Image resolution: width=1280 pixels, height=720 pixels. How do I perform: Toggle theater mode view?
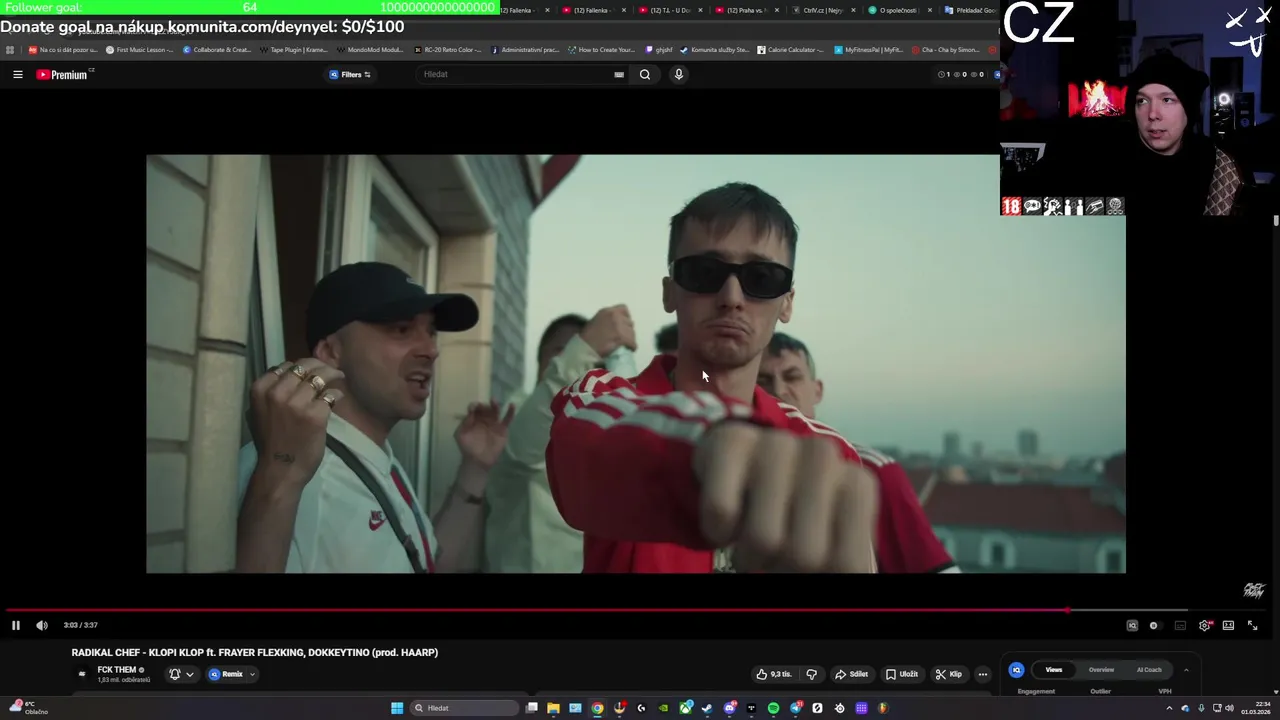coord(1228,625)
